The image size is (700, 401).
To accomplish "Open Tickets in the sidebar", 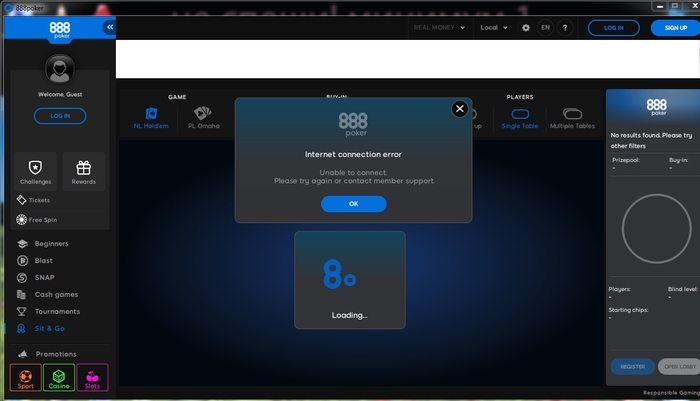I will 33,200.
